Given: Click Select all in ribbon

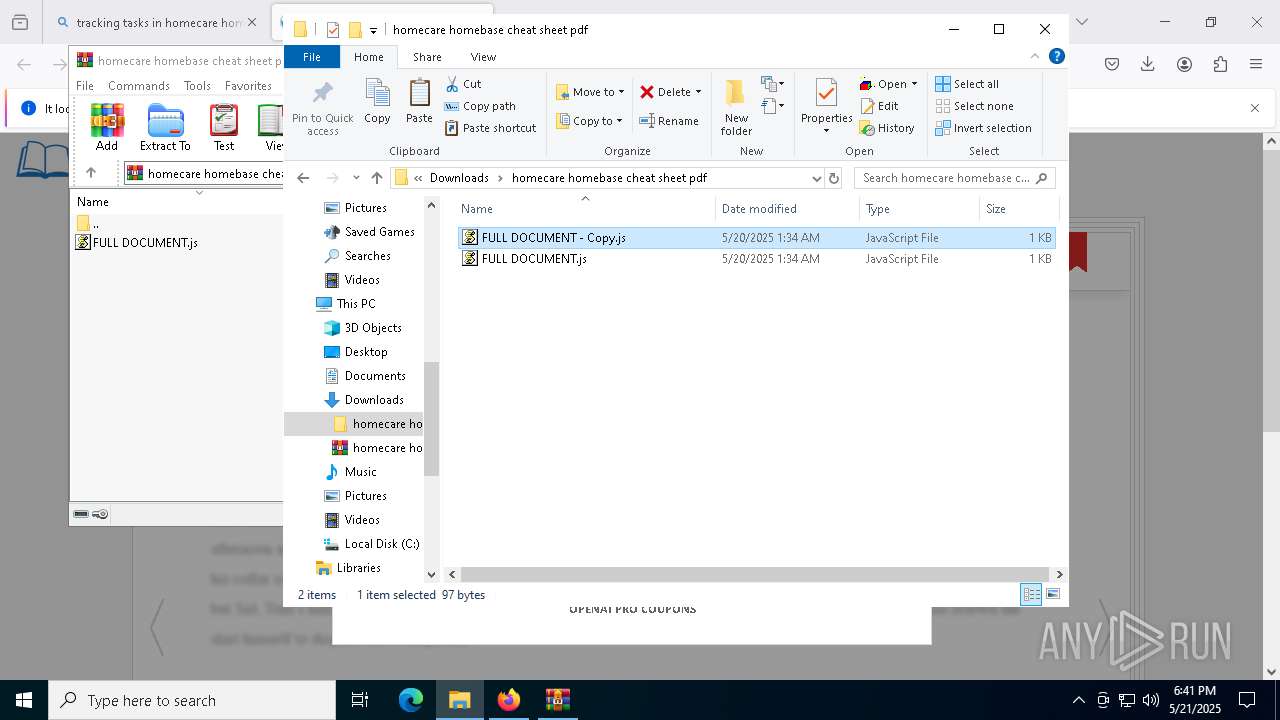Looking at the screenshot, I should tap(967, 84).
